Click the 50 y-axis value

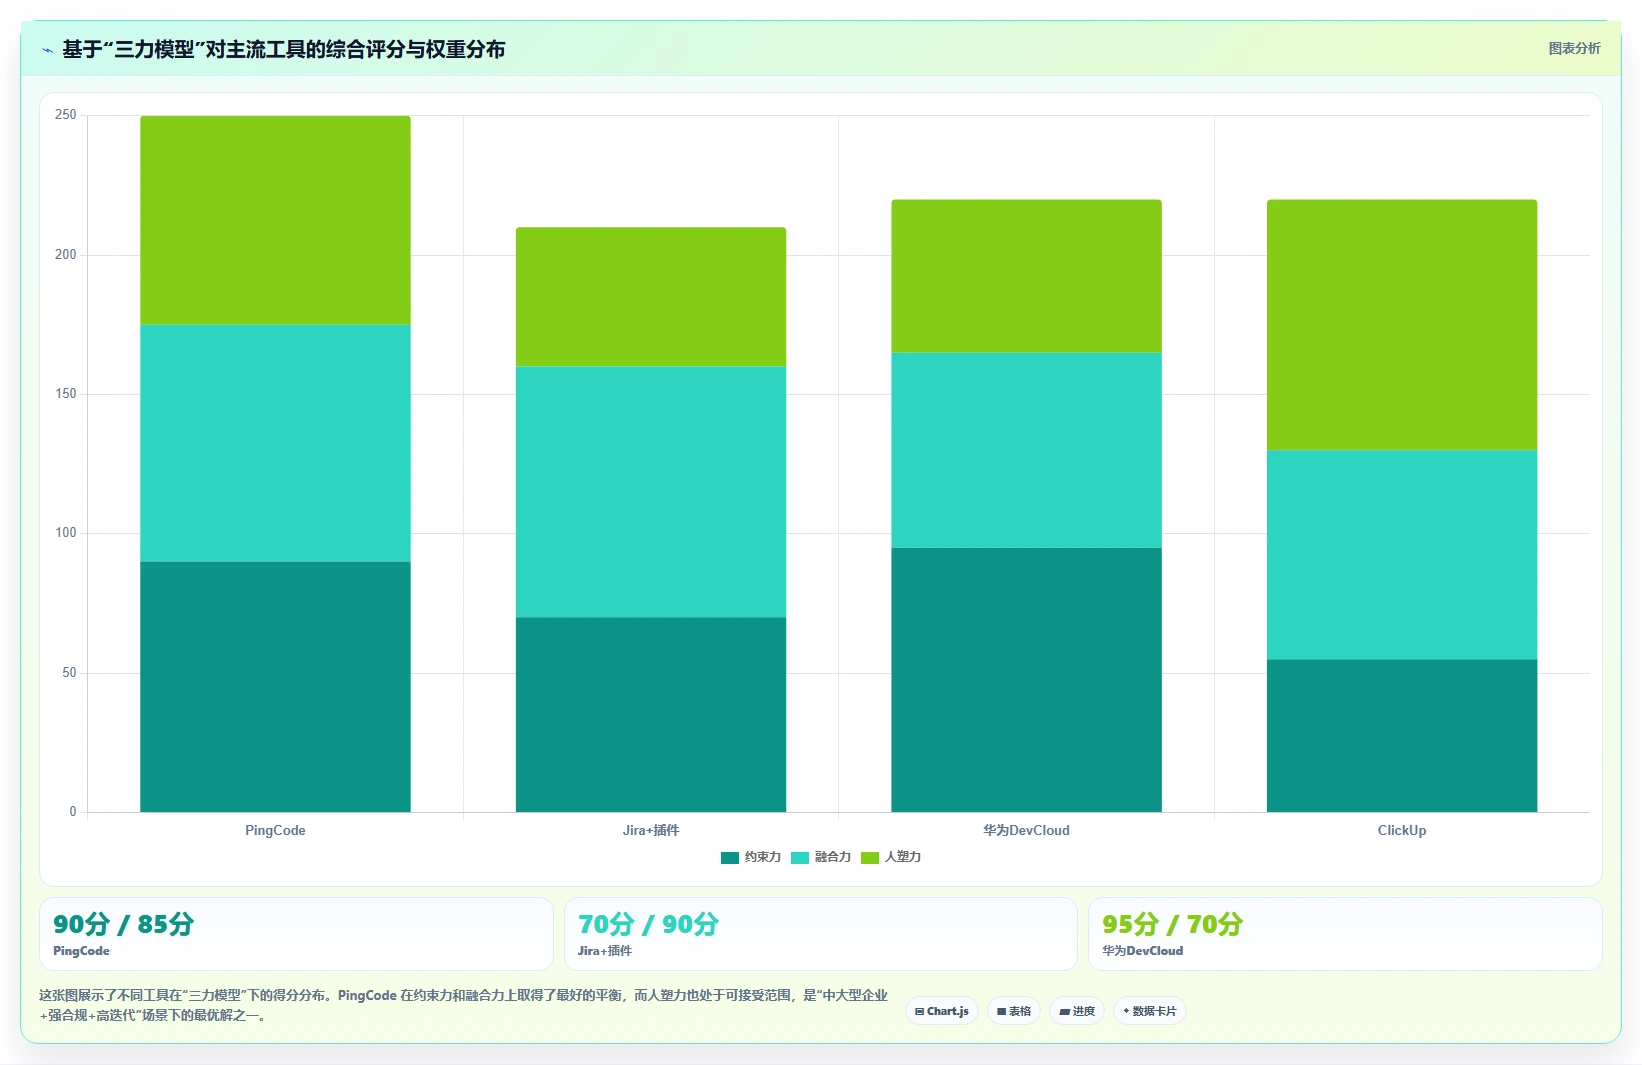(69, 673)
